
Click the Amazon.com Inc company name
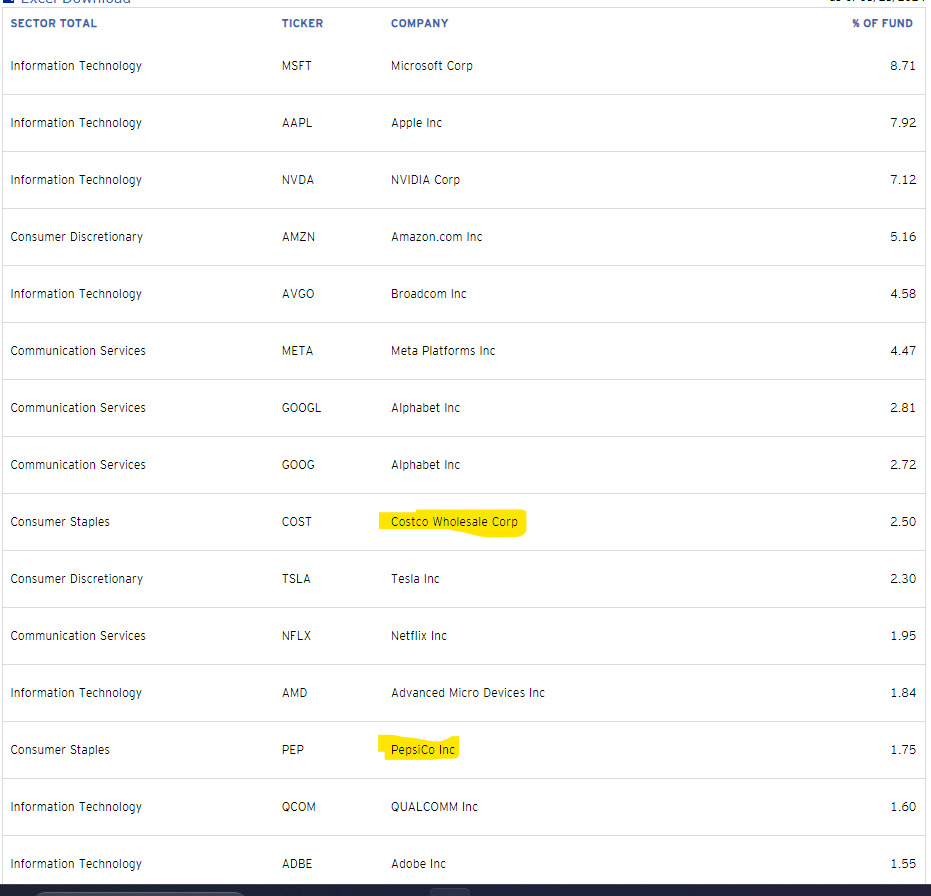(436, 237)
